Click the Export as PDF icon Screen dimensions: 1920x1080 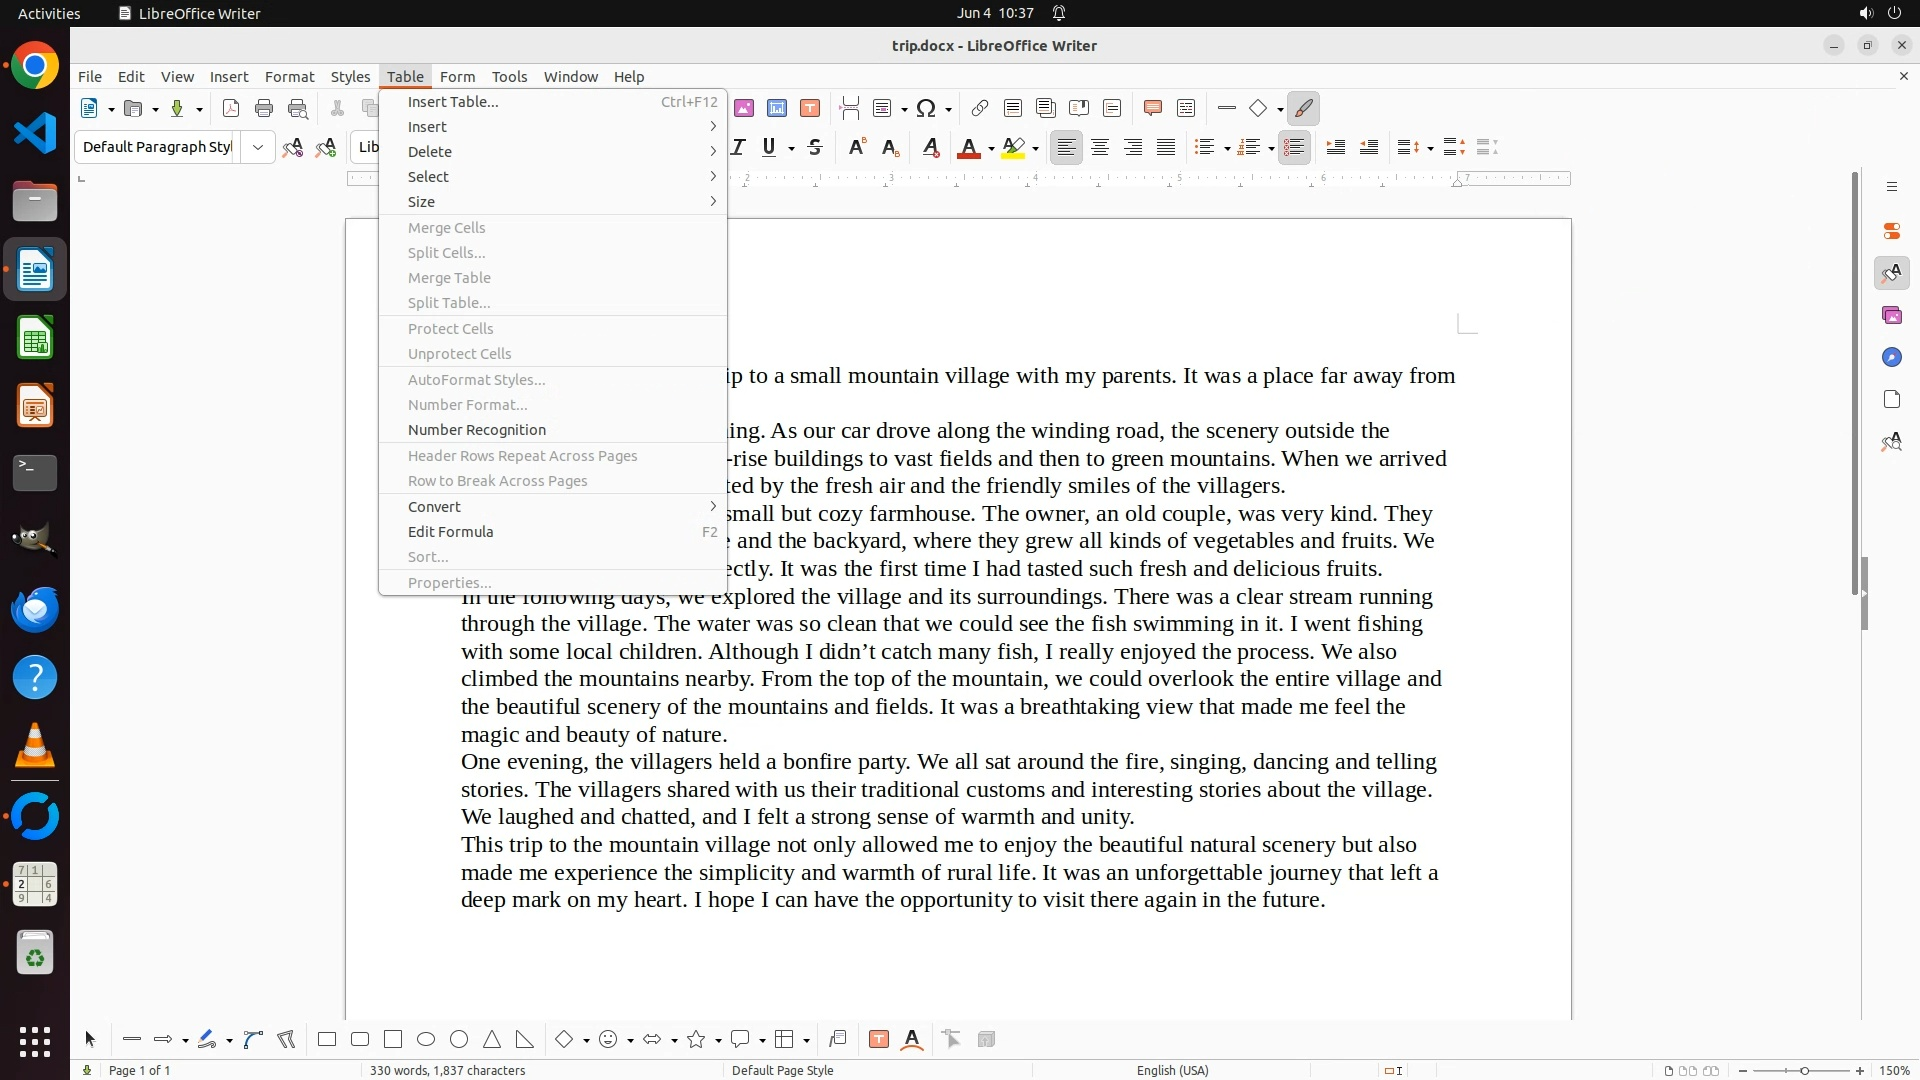tap(231, 108)
